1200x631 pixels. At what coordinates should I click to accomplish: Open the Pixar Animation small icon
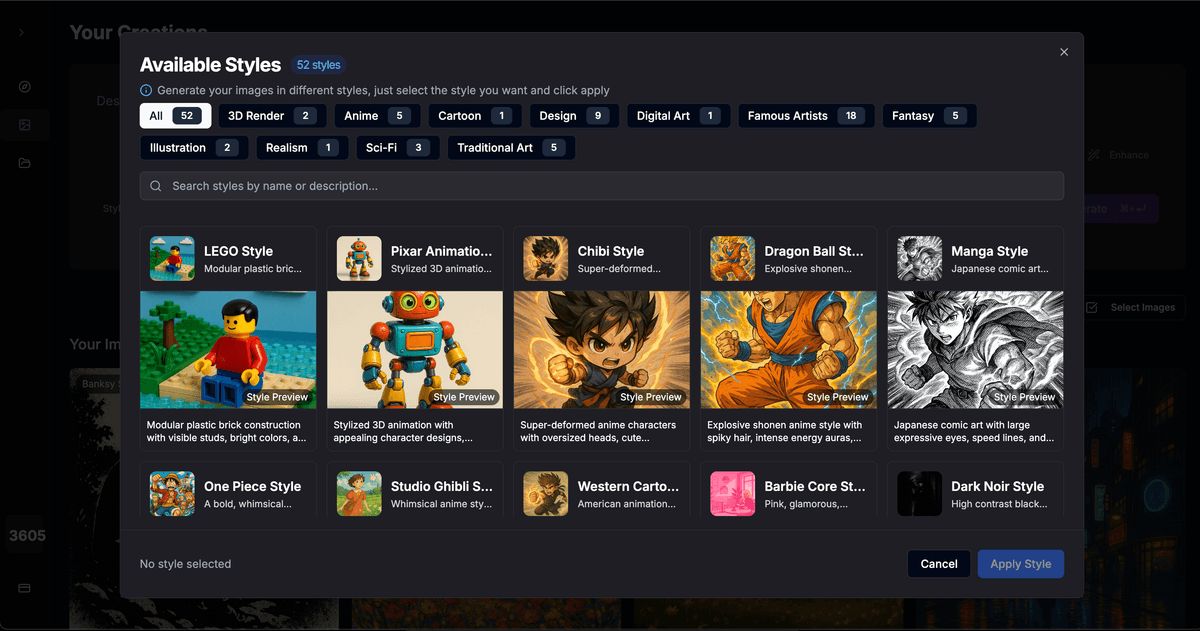[359, 258]
